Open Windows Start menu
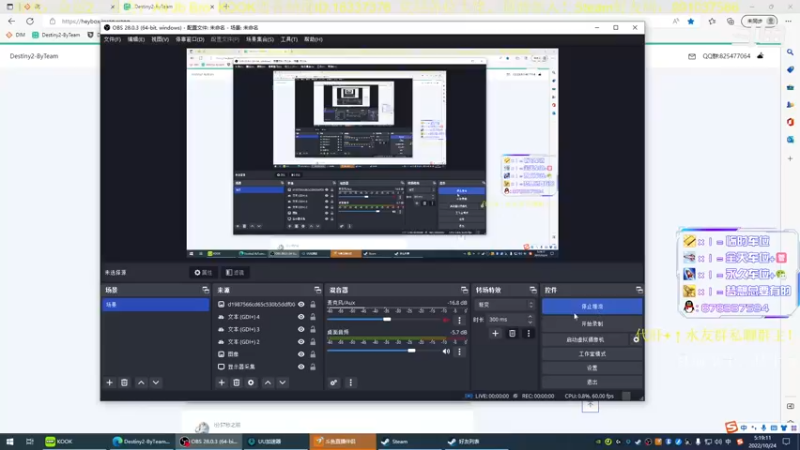Screen dimensions: 800x450 (10, 441)
